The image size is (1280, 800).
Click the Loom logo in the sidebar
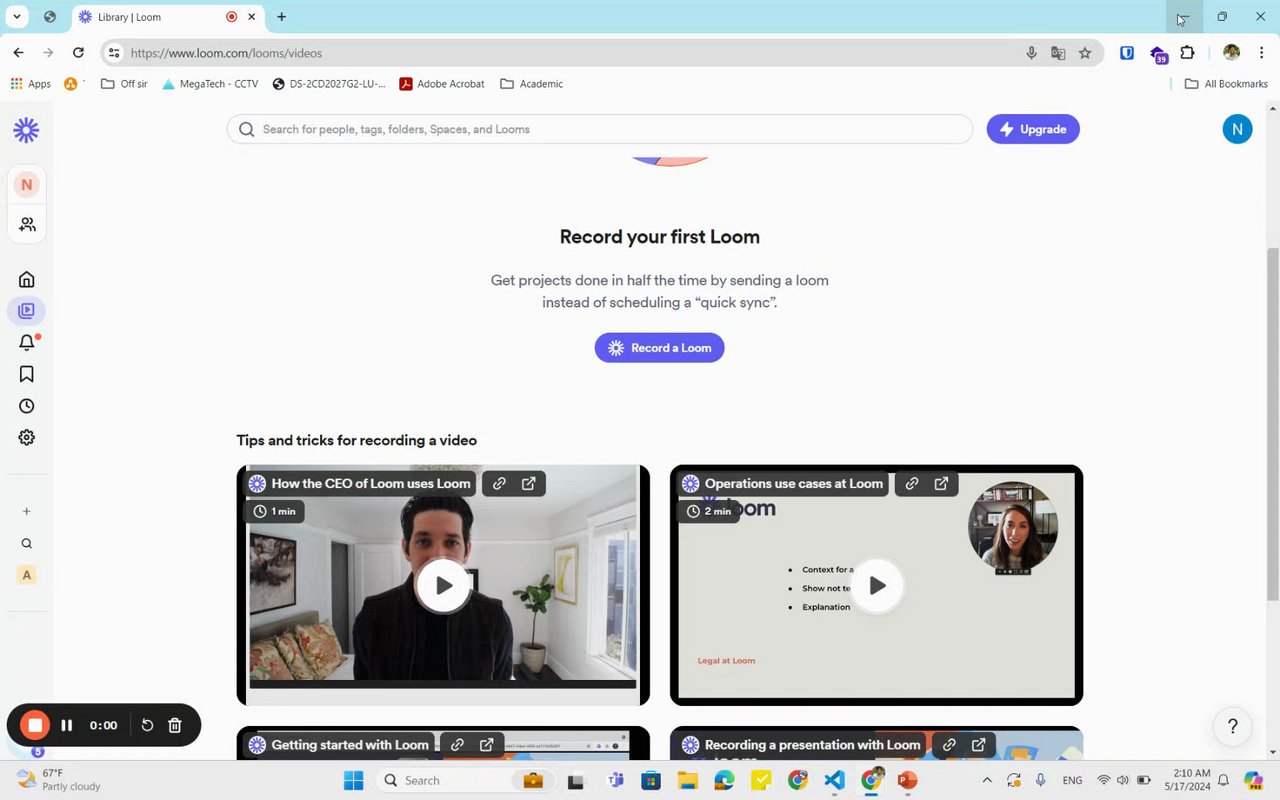pyautogui.click(x=26, y=129)
